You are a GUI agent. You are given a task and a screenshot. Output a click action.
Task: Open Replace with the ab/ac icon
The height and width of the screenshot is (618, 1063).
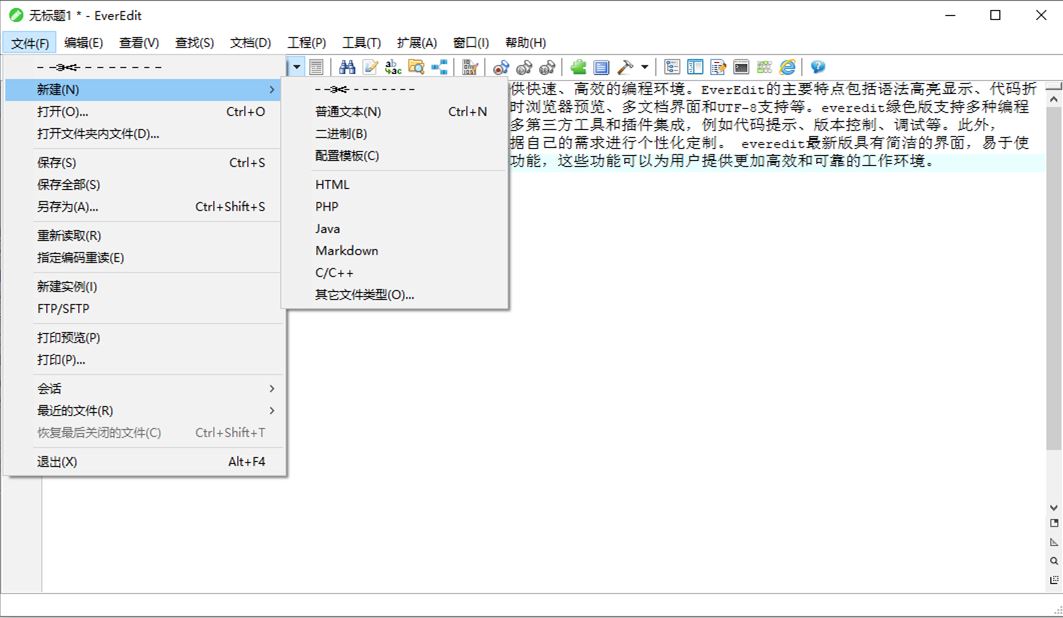click(393, 67)
